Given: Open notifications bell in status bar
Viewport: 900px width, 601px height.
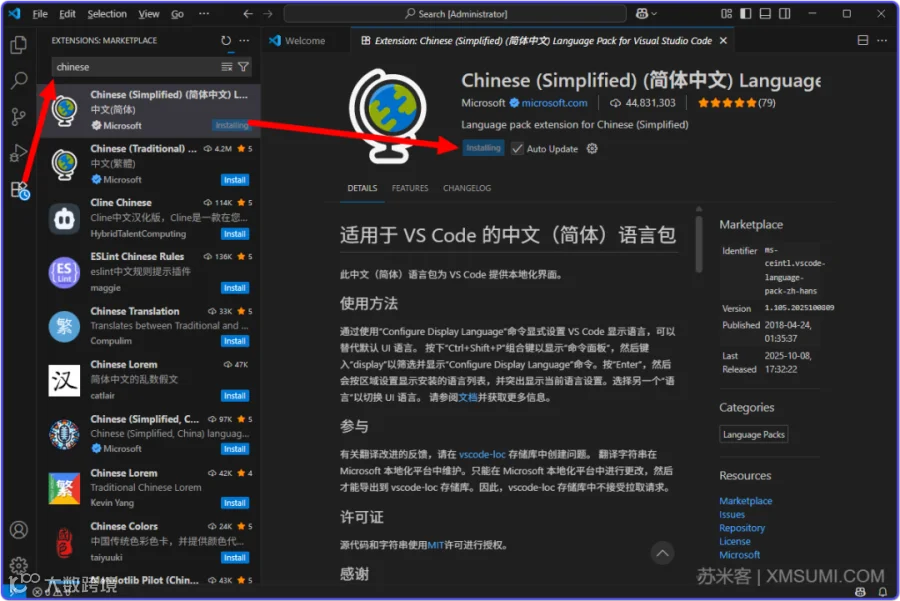Looking at the screenshot, I should pyautogui.click(x=883, y=591).
